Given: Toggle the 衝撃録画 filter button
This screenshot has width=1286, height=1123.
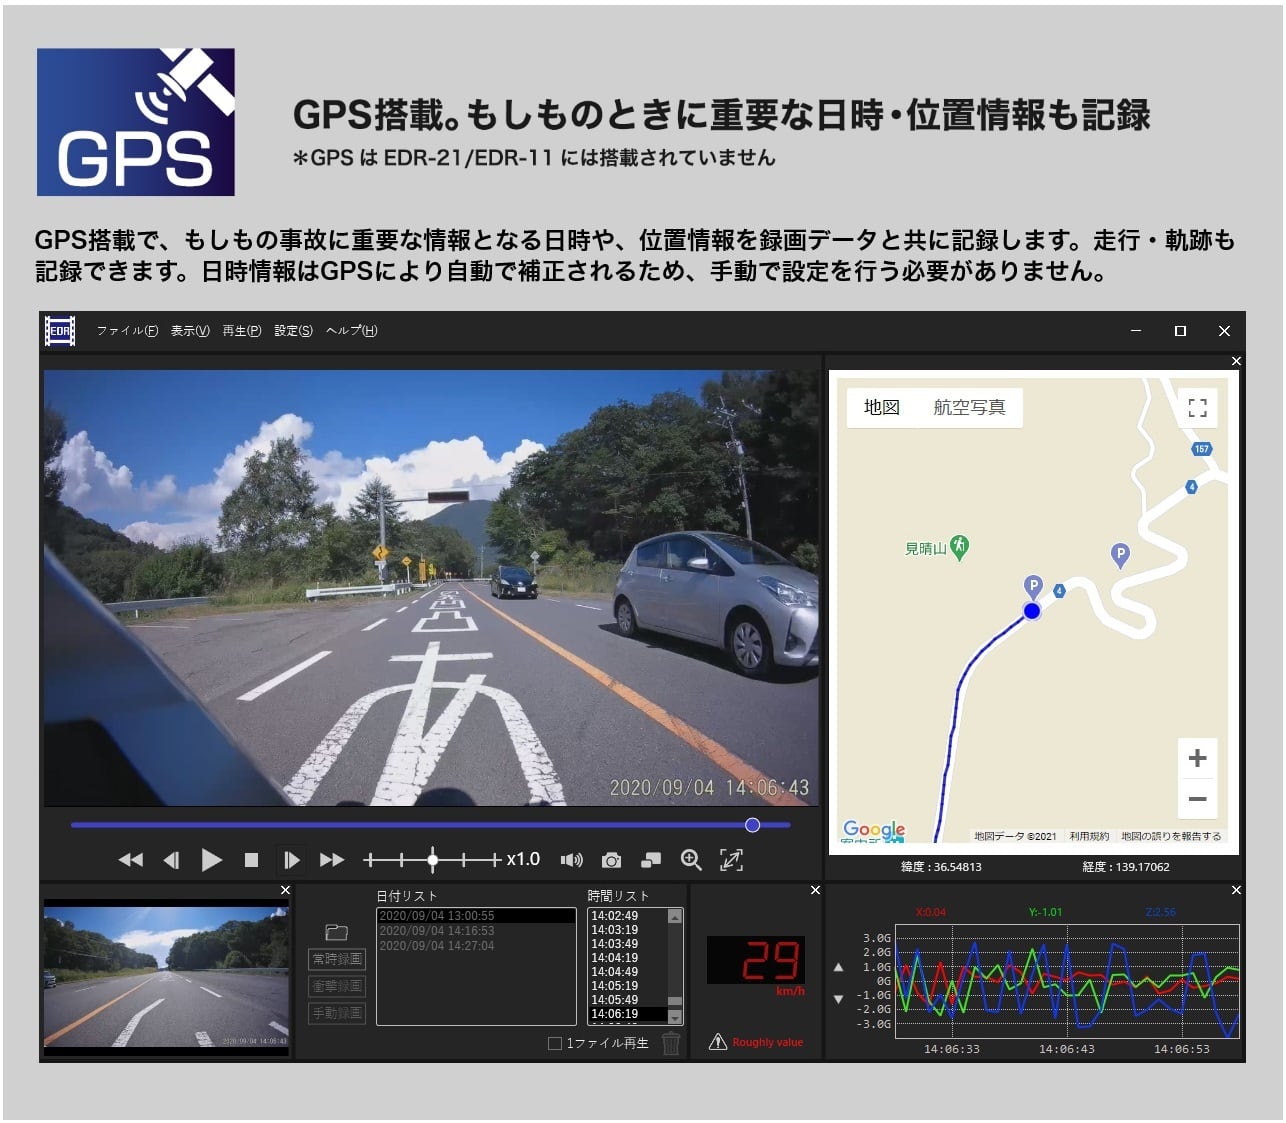Looking at the screenshot, I should [337, 986].
